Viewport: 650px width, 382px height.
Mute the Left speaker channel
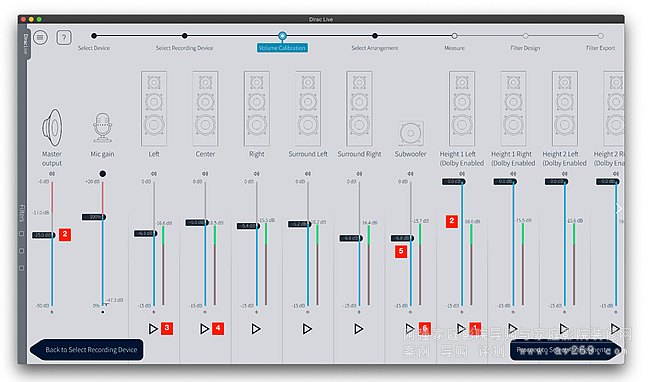[x=154, y=174]
